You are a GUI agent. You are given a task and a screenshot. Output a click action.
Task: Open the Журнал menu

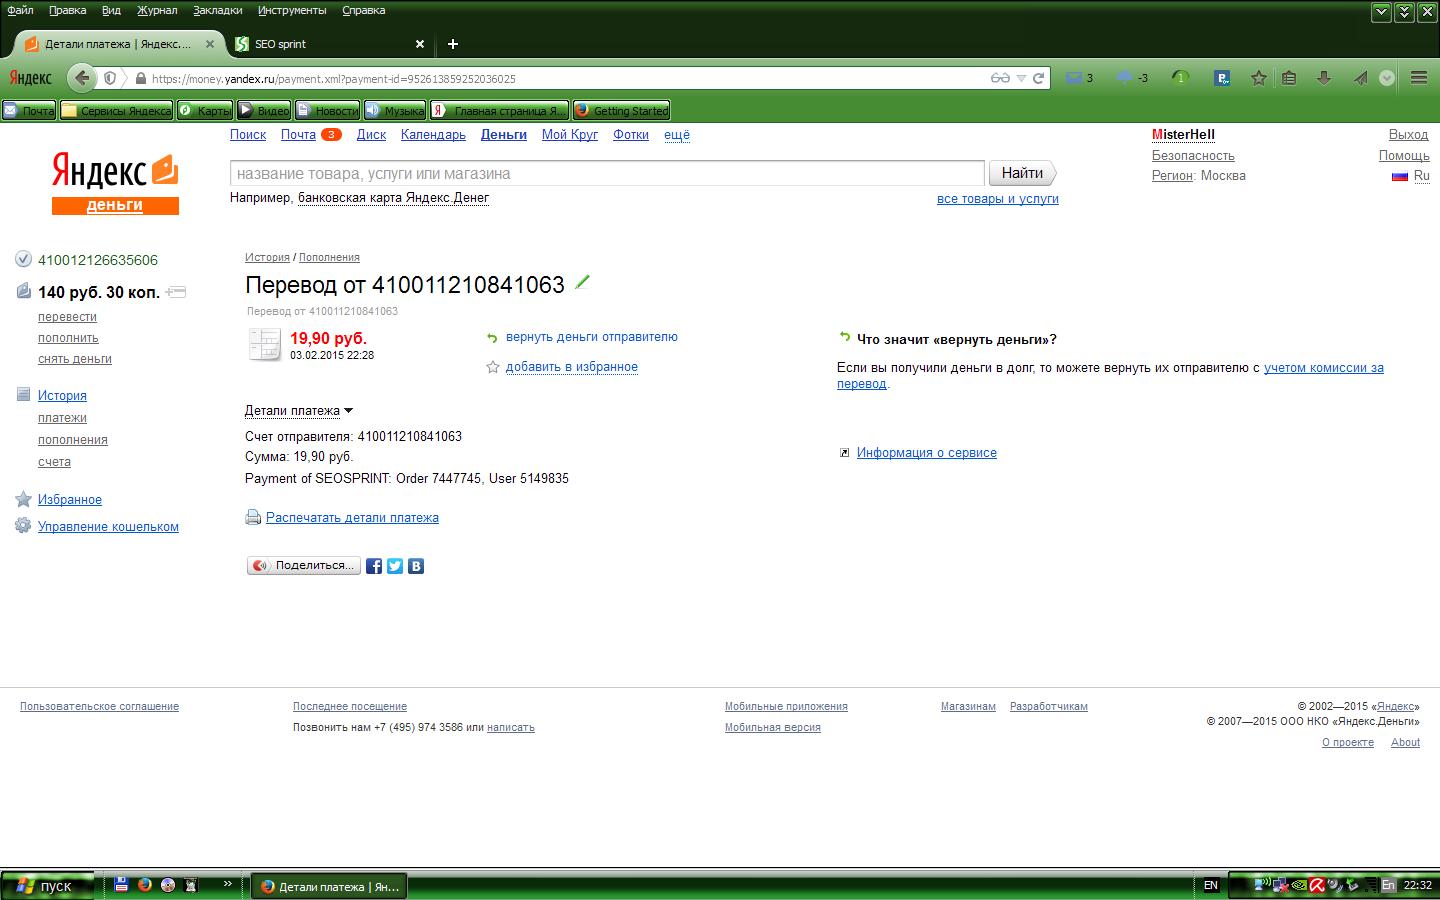pos(157,10)
